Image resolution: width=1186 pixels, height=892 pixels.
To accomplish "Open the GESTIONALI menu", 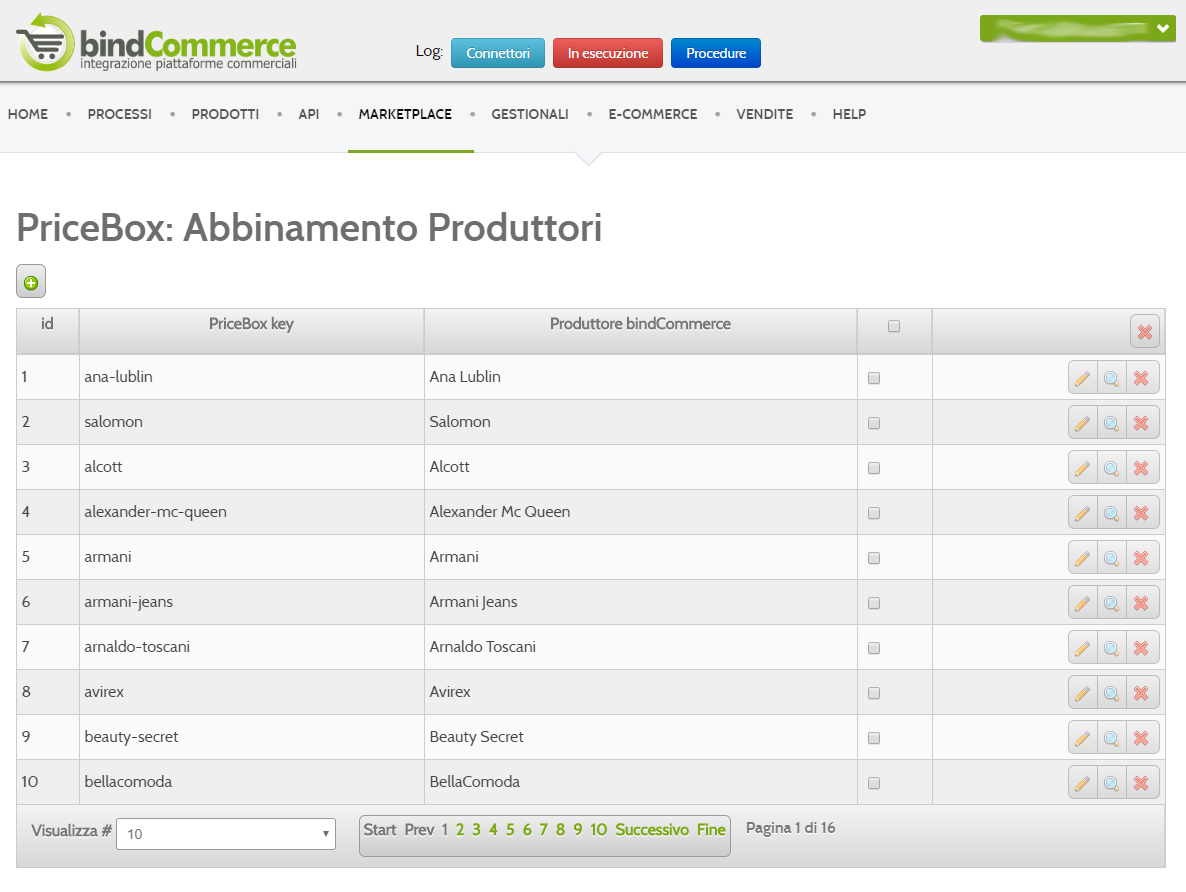I will pos(529,114).
